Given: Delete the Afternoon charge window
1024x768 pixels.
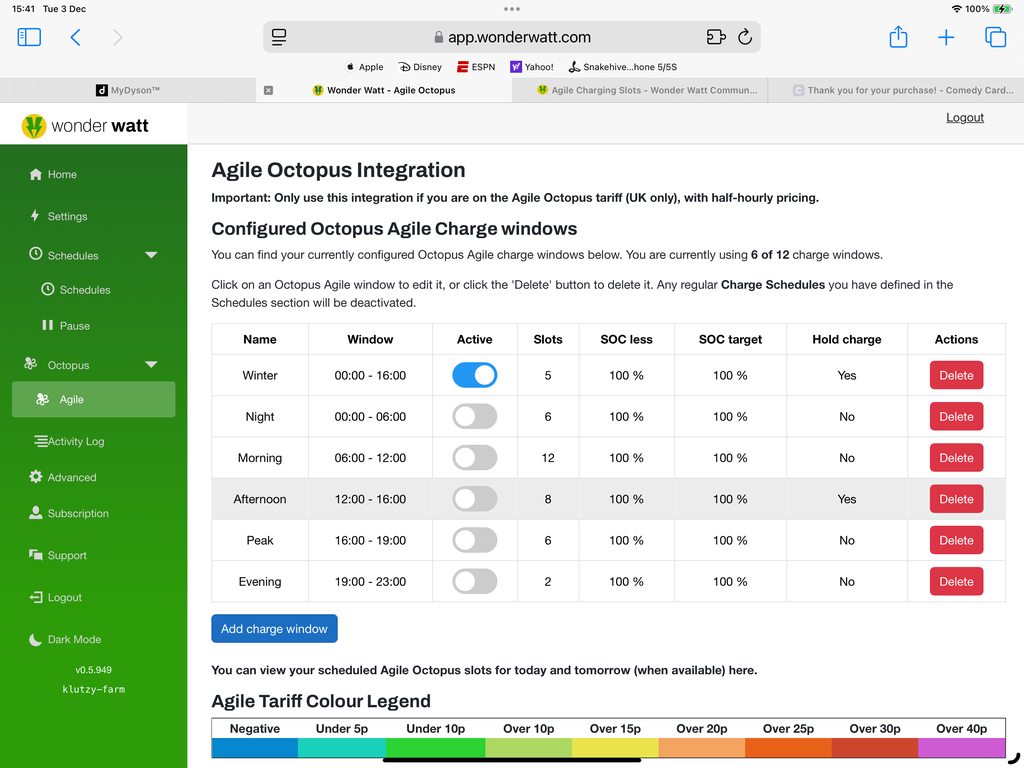Looking at the screenshot, I should point(956,499).
